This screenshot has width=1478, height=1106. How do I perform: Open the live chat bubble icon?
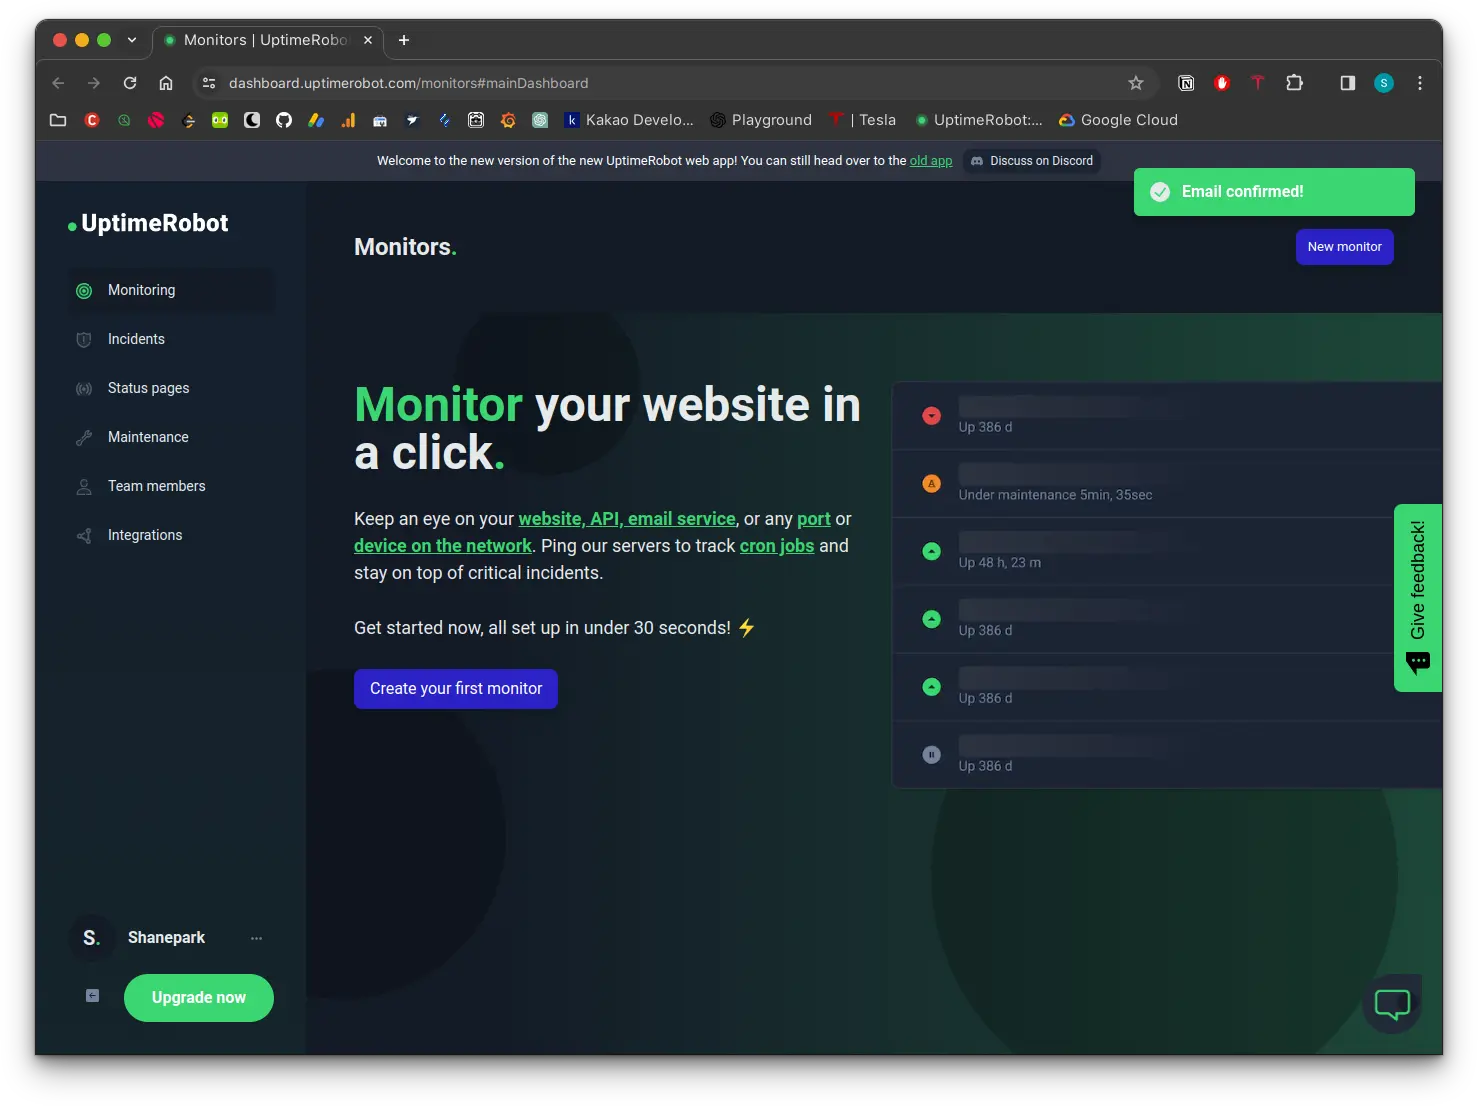[1392, 1004]
